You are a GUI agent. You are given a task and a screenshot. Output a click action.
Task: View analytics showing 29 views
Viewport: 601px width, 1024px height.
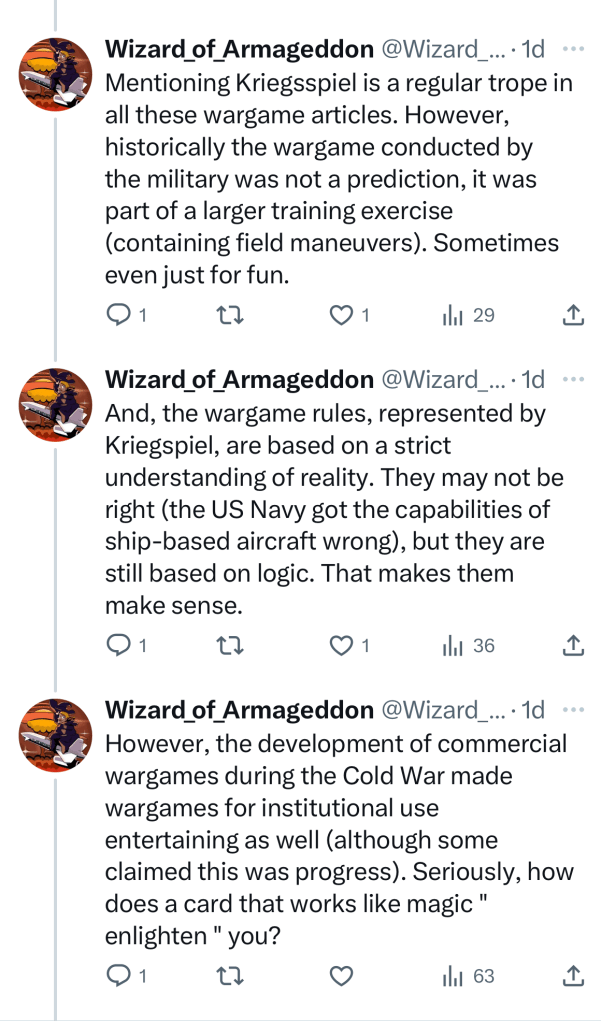click(452, 316)
